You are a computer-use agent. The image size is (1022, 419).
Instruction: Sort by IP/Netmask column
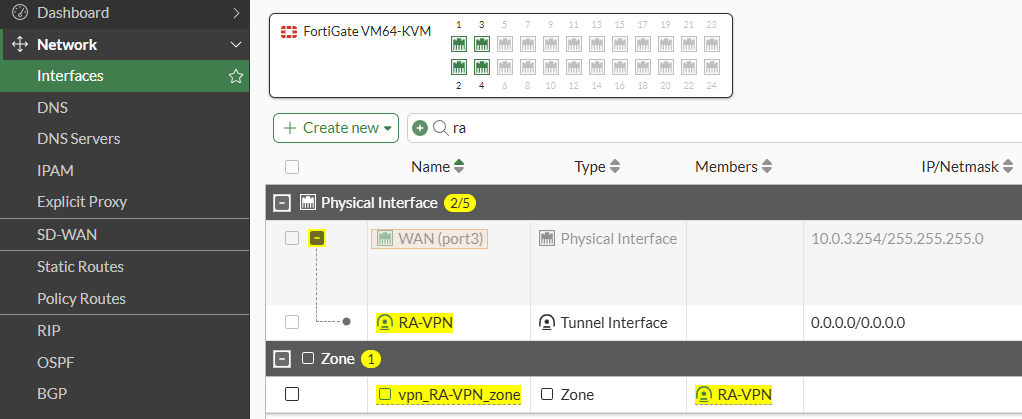tap(967, 167)
